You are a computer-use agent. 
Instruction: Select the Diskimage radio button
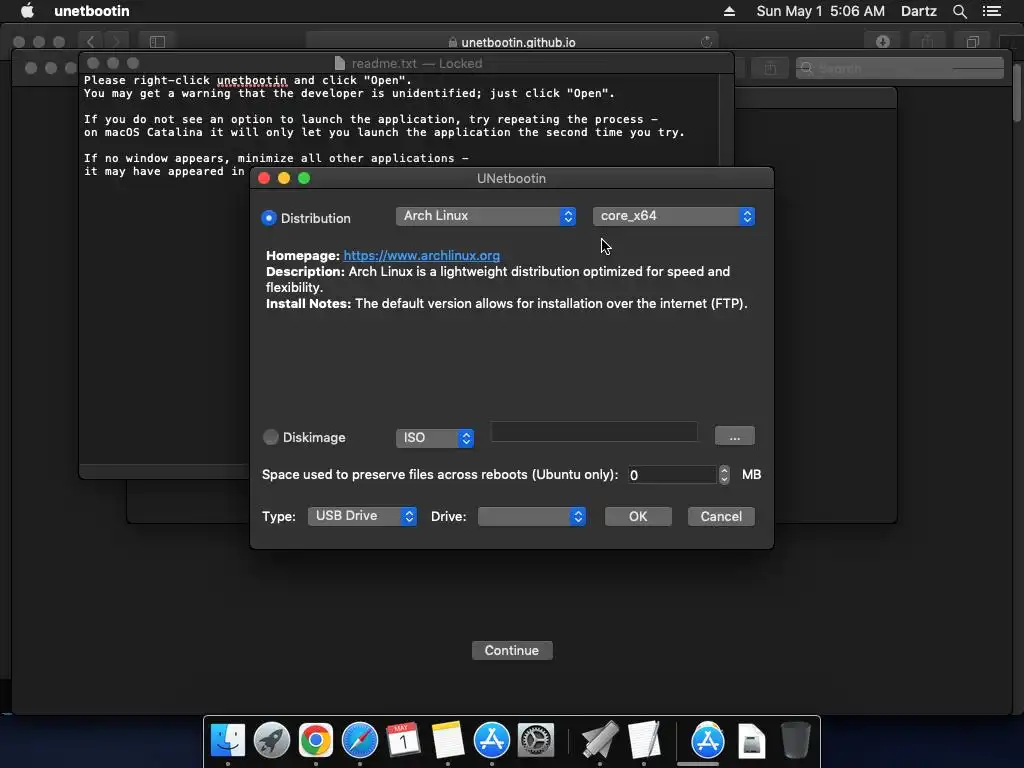[x=270, y=437]
